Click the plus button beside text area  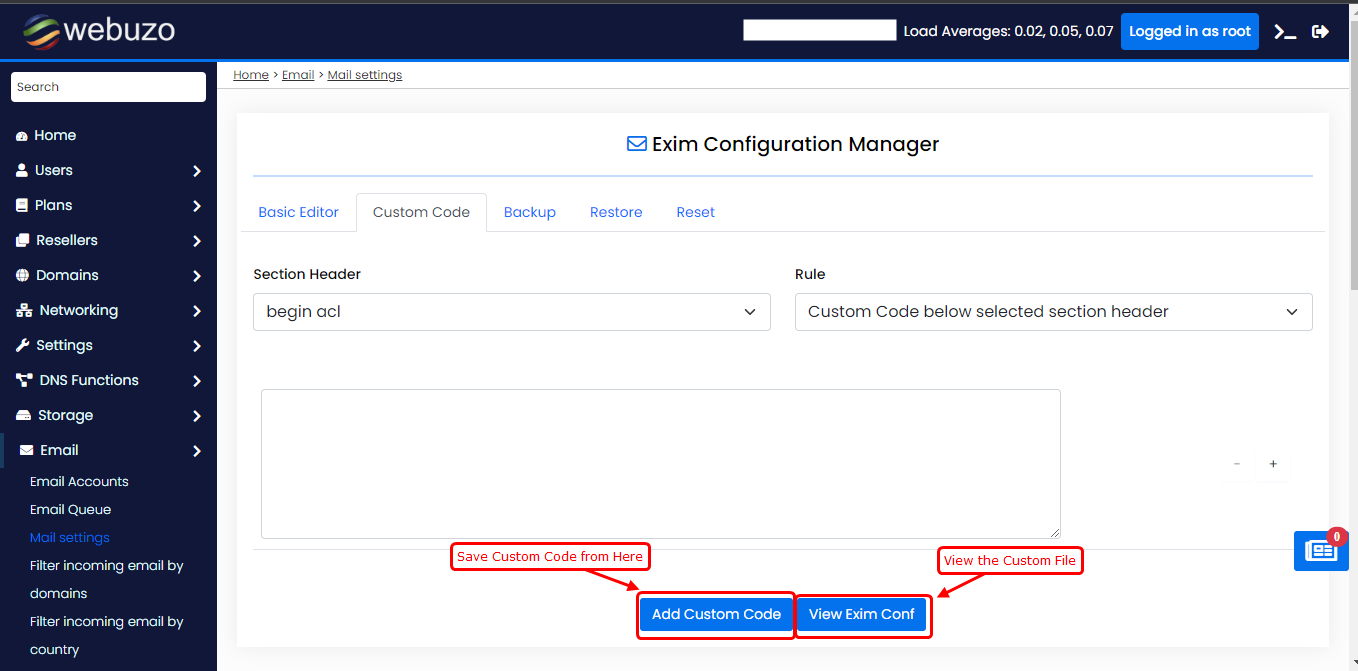[1273, 464]
